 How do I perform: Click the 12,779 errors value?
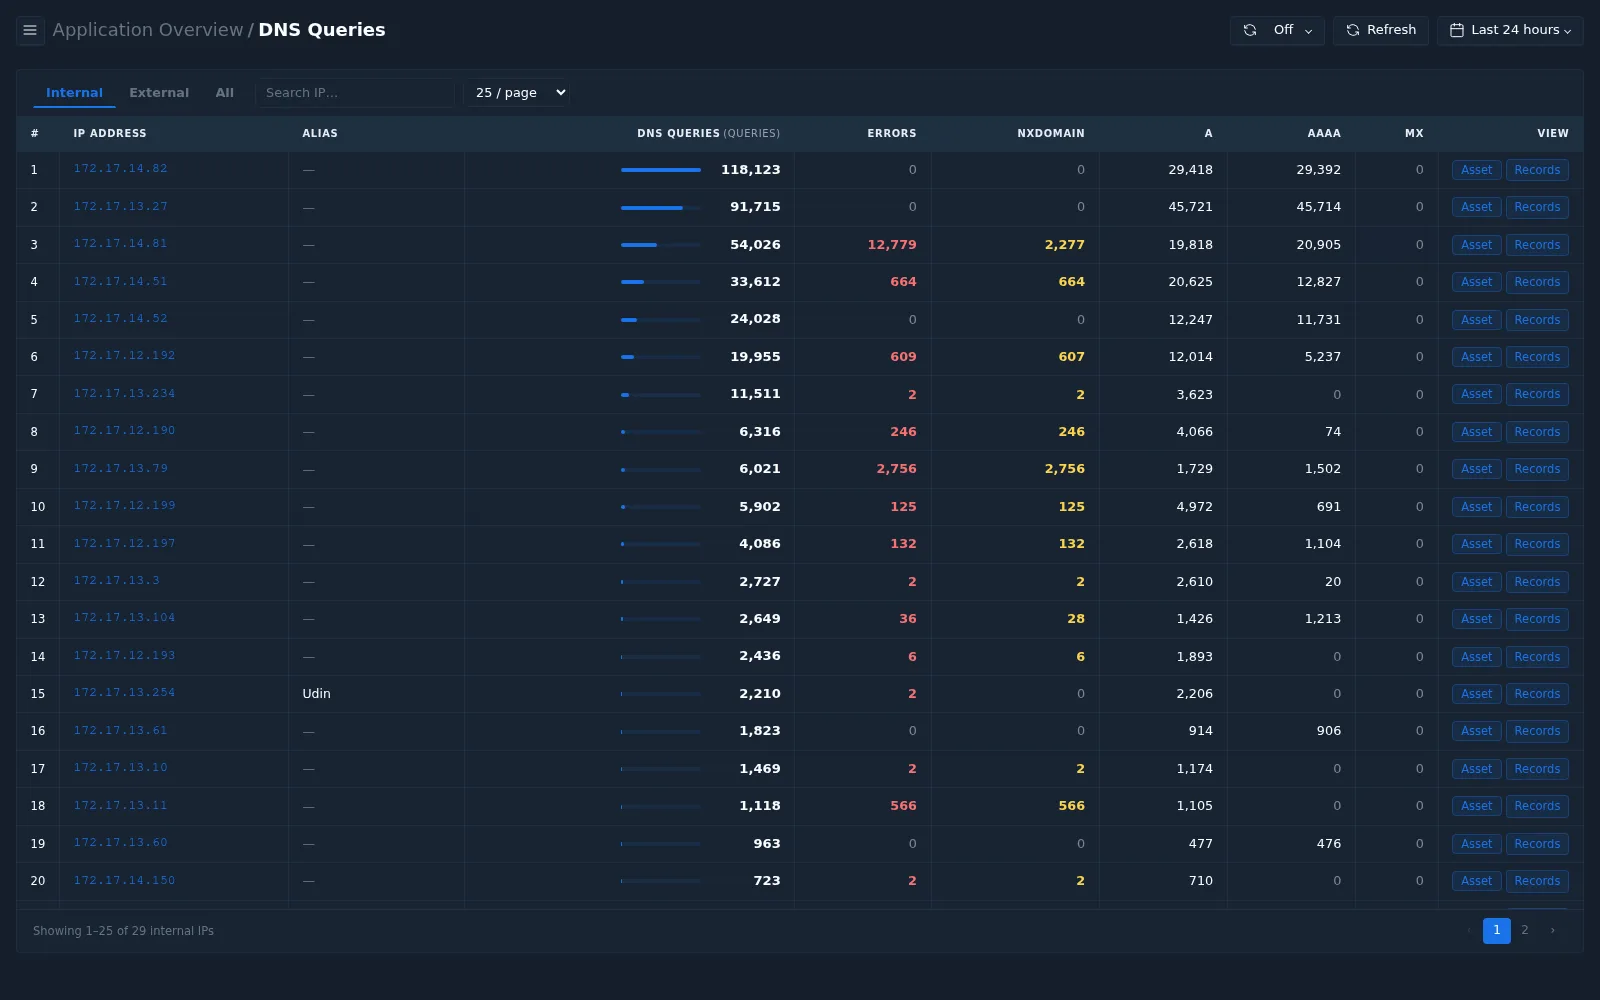point(891,245)
